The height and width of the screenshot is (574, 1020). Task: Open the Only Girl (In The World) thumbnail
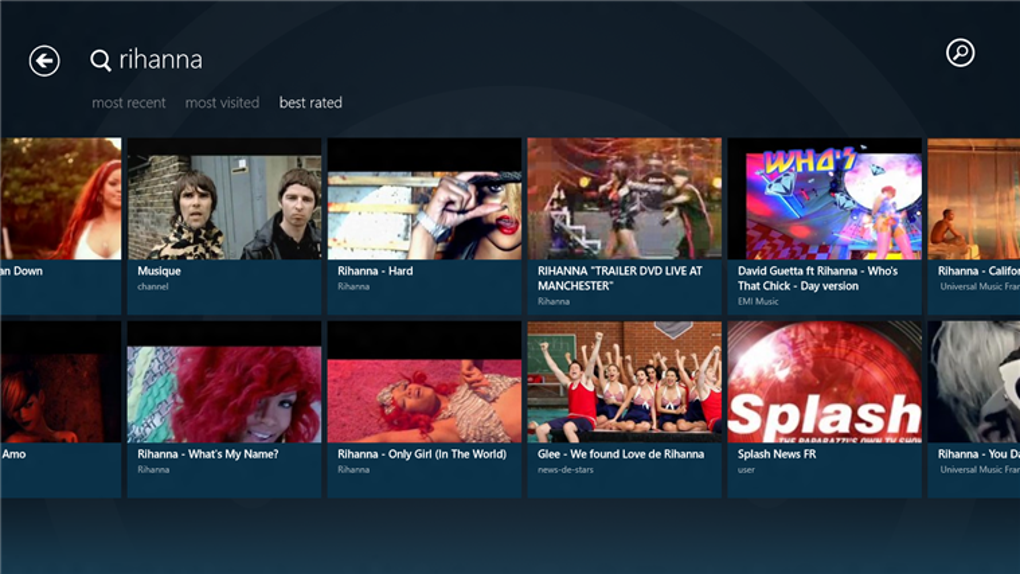pos(424,382)
